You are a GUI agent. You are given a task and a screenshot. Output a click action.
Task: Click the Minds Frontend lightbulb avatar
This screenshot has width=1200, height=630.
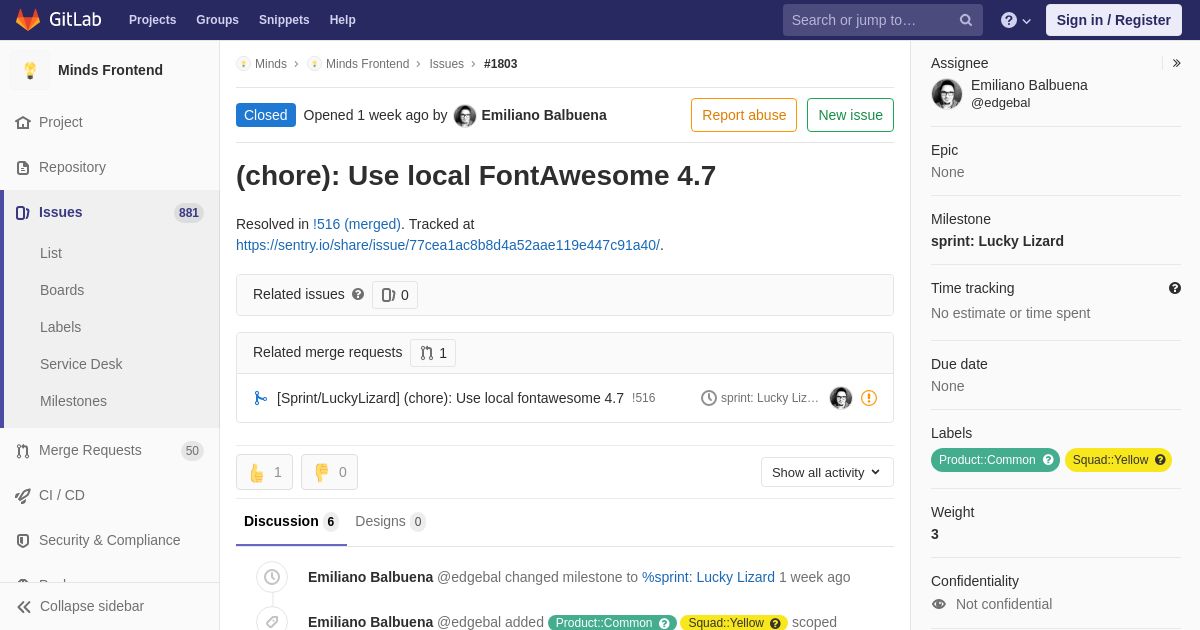click(x=30, y=70)
